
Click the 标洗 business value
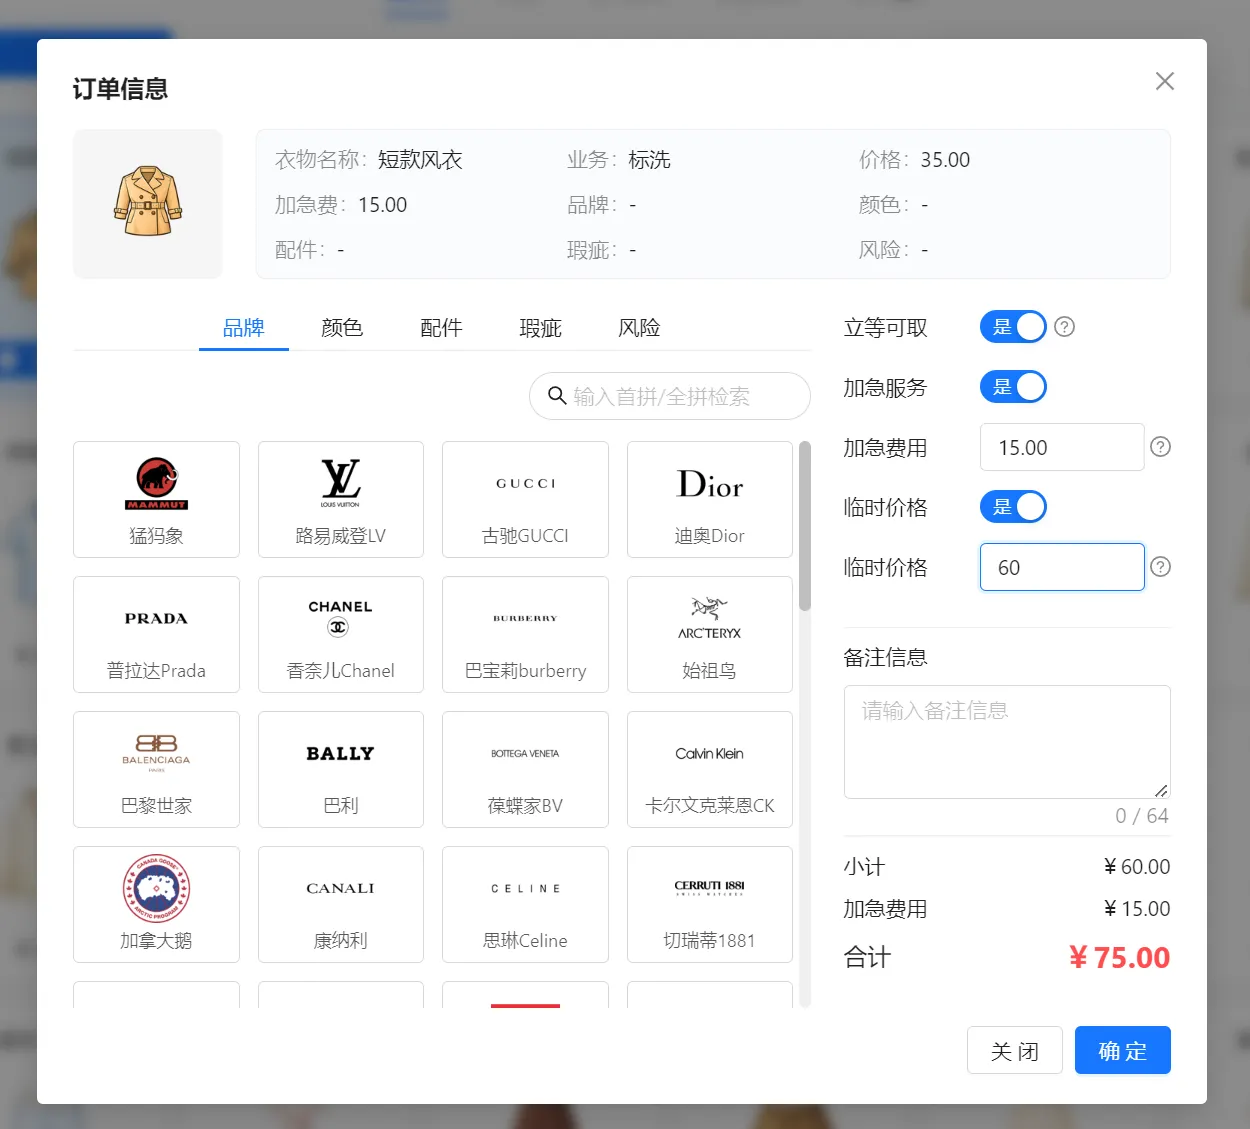[650, 160]
